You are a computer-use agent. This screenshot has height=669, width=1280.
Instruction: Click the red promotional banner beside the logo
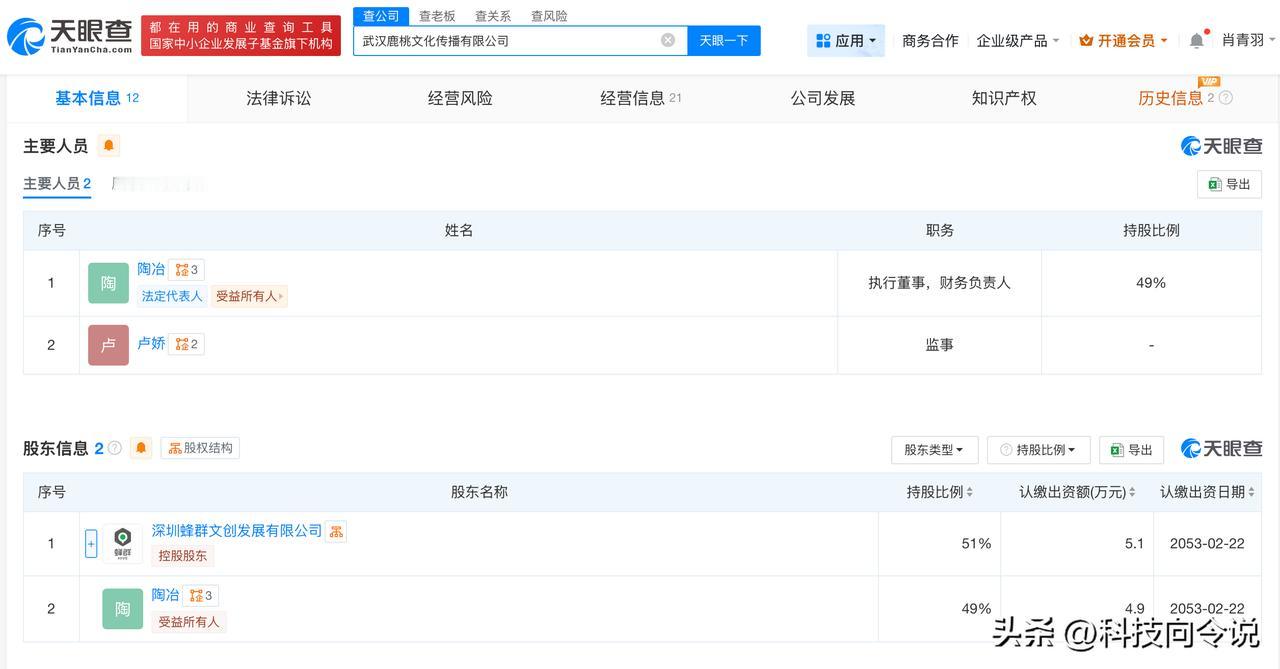(241, 36)
